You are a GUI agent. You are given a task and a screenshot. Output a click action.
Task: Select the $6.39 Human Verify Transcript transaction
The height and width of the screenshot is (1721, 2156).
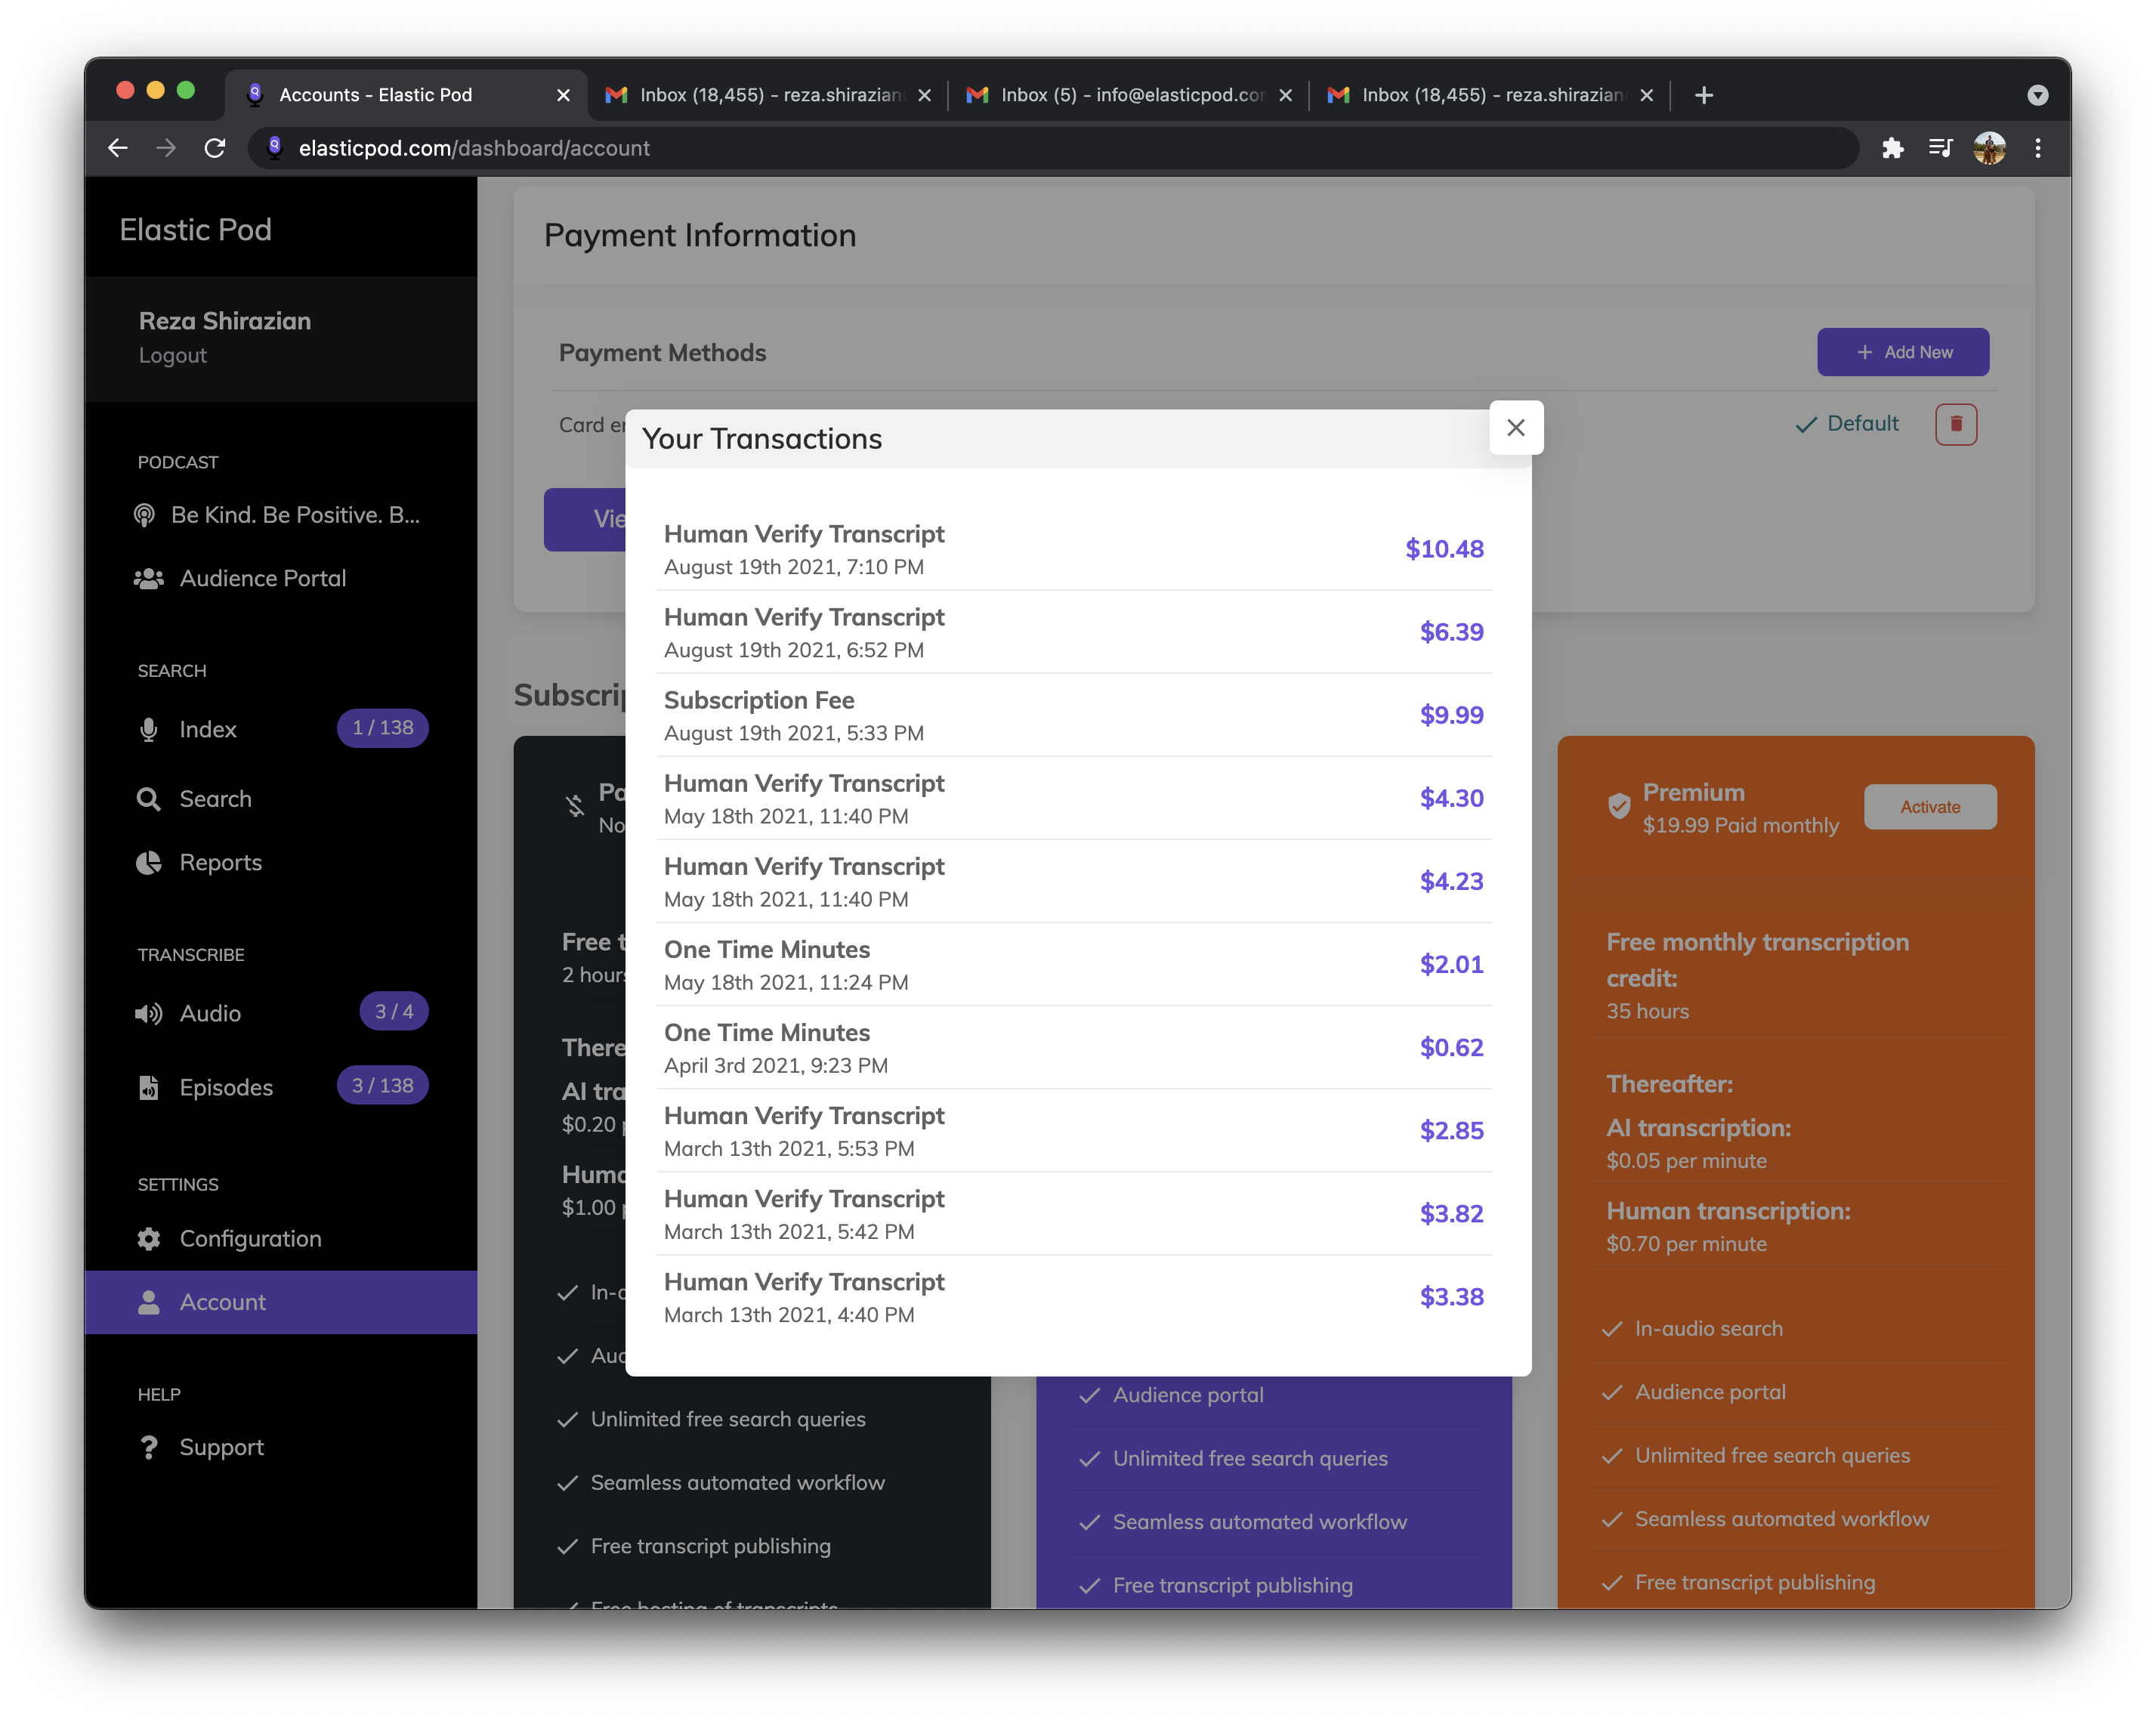click(x=1074, y=632)
